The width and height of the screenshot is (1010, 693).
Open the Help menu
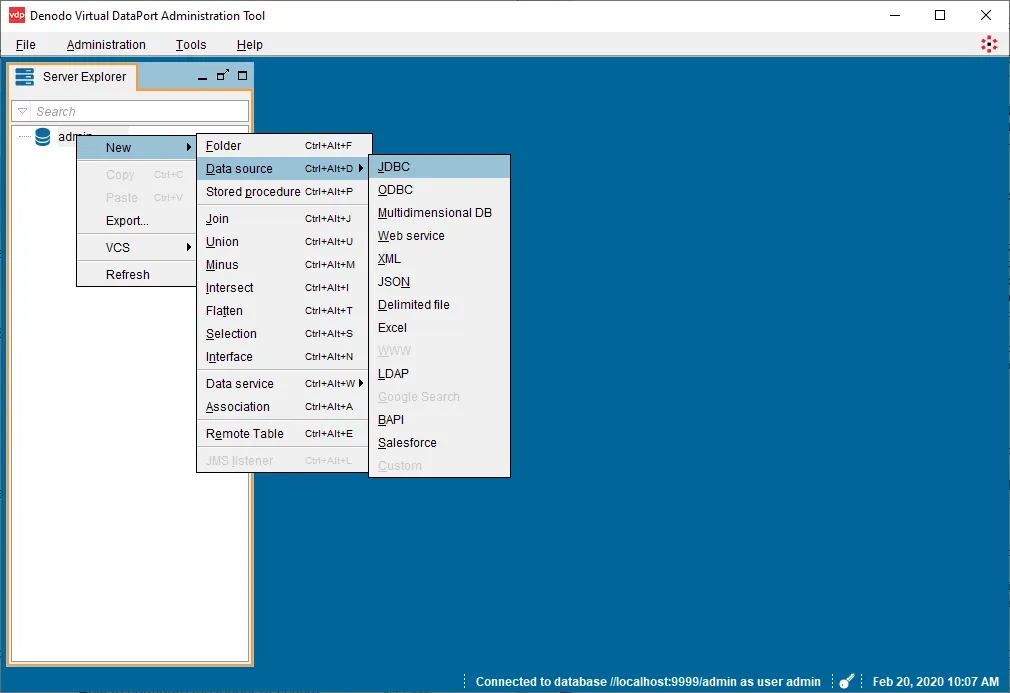pyautogui.click(x=249, y=44)
